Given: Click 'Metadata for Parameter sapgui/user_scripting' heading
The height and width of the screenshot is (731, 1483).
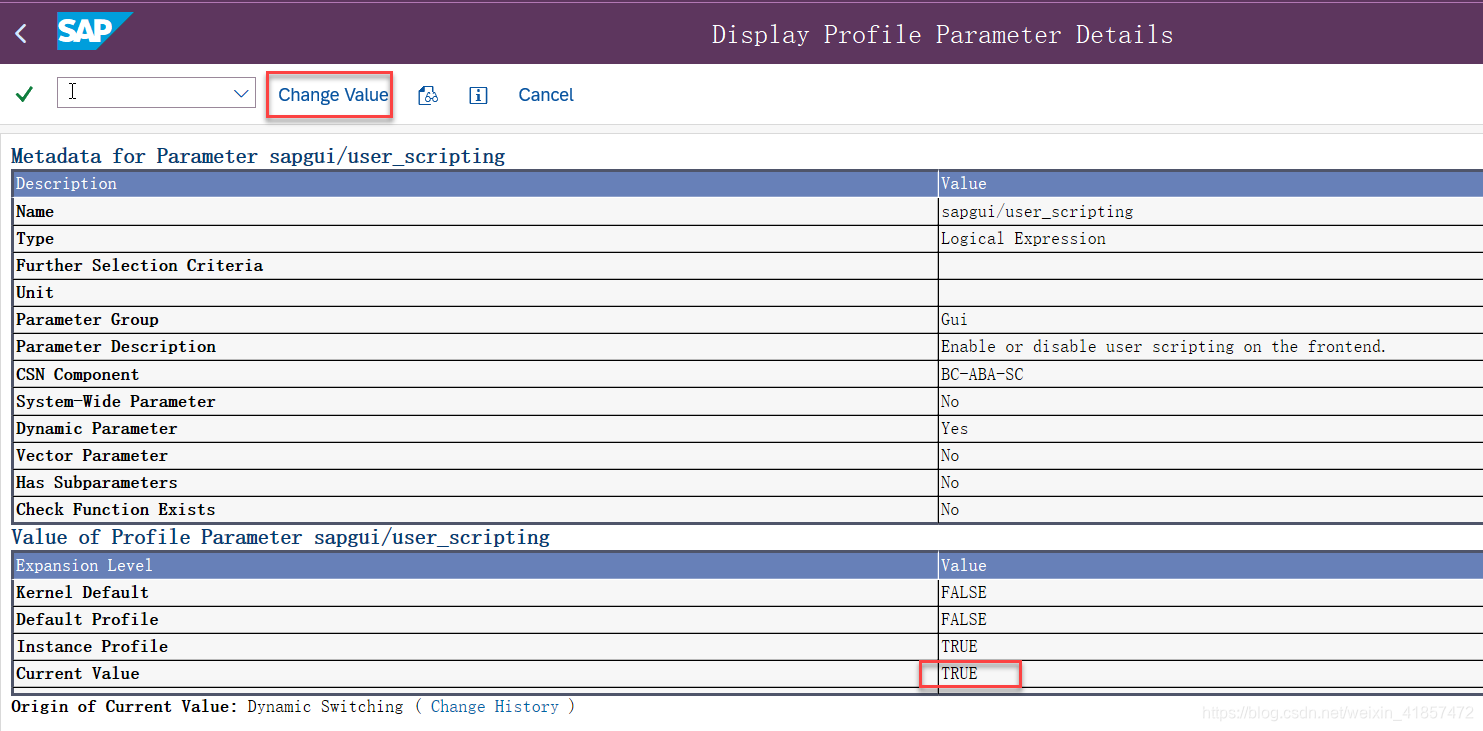Looking at the screenshot, I should (x=258, y=156).
